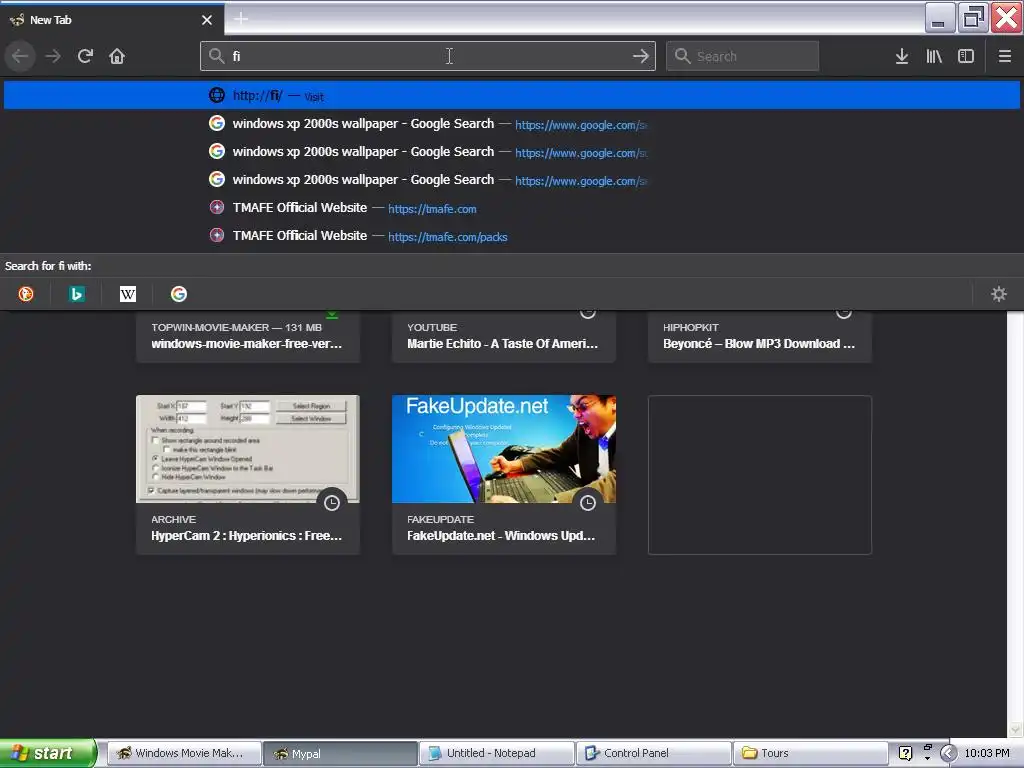Reload the current page
The width and height of the screenshot is (1024, 768).
(85, 56)
